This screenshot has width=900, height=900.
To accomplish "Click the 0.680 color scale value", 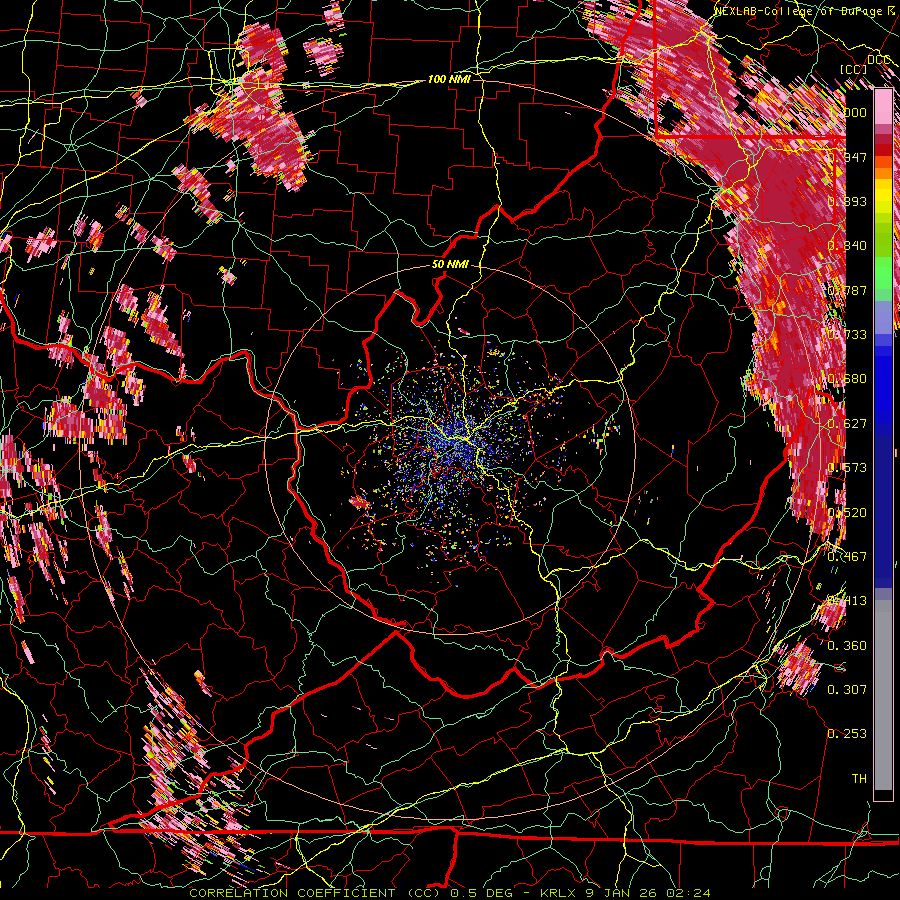I will point(847,379).
